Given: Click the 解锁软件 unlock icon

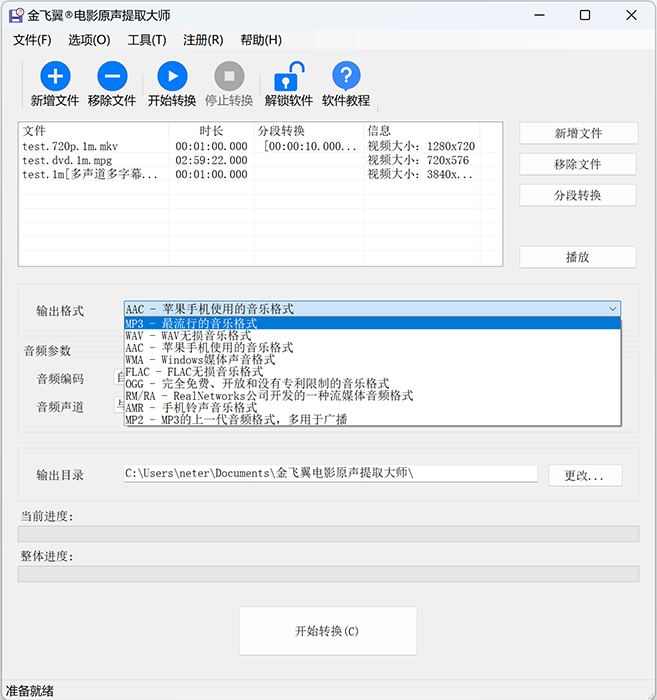Looking at the screenshot, I should (289, 77).
